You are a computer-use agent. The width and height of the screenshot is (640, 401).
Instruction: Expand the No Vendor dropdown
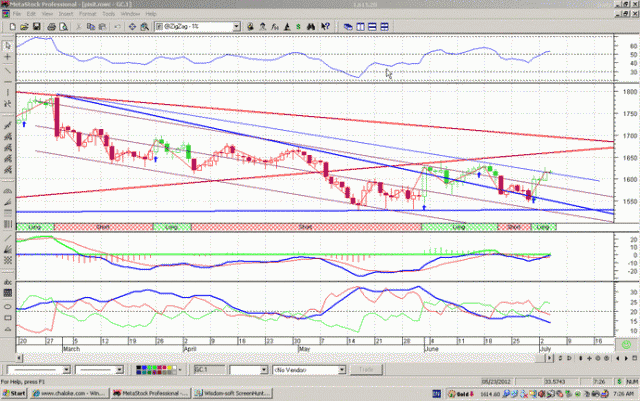pyautogui.click(x=340, y=369)
